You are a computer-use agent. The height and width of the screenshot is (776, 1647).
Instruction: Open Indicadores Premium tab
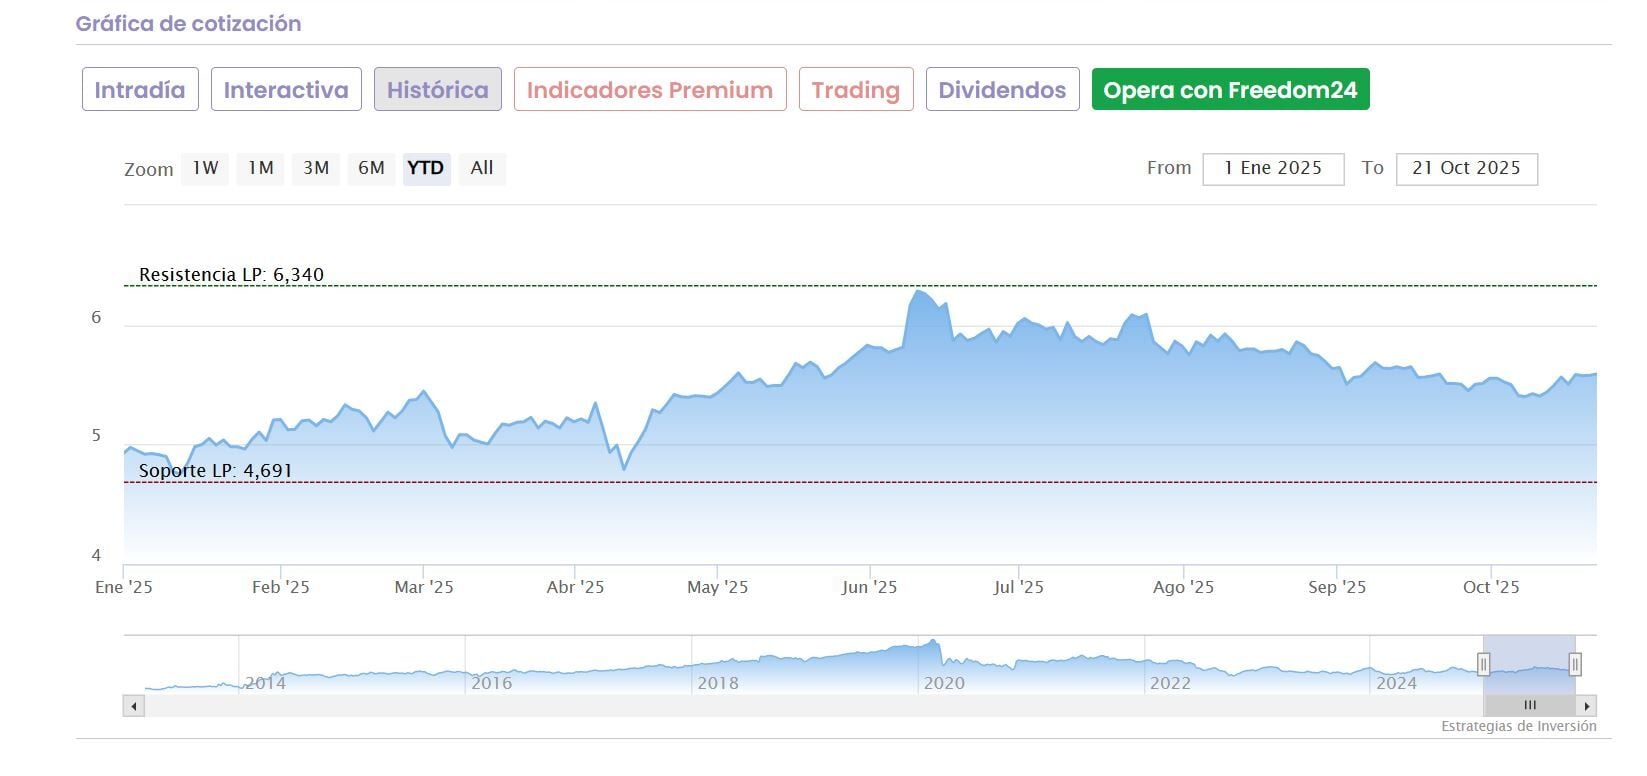tap(650, 90)
